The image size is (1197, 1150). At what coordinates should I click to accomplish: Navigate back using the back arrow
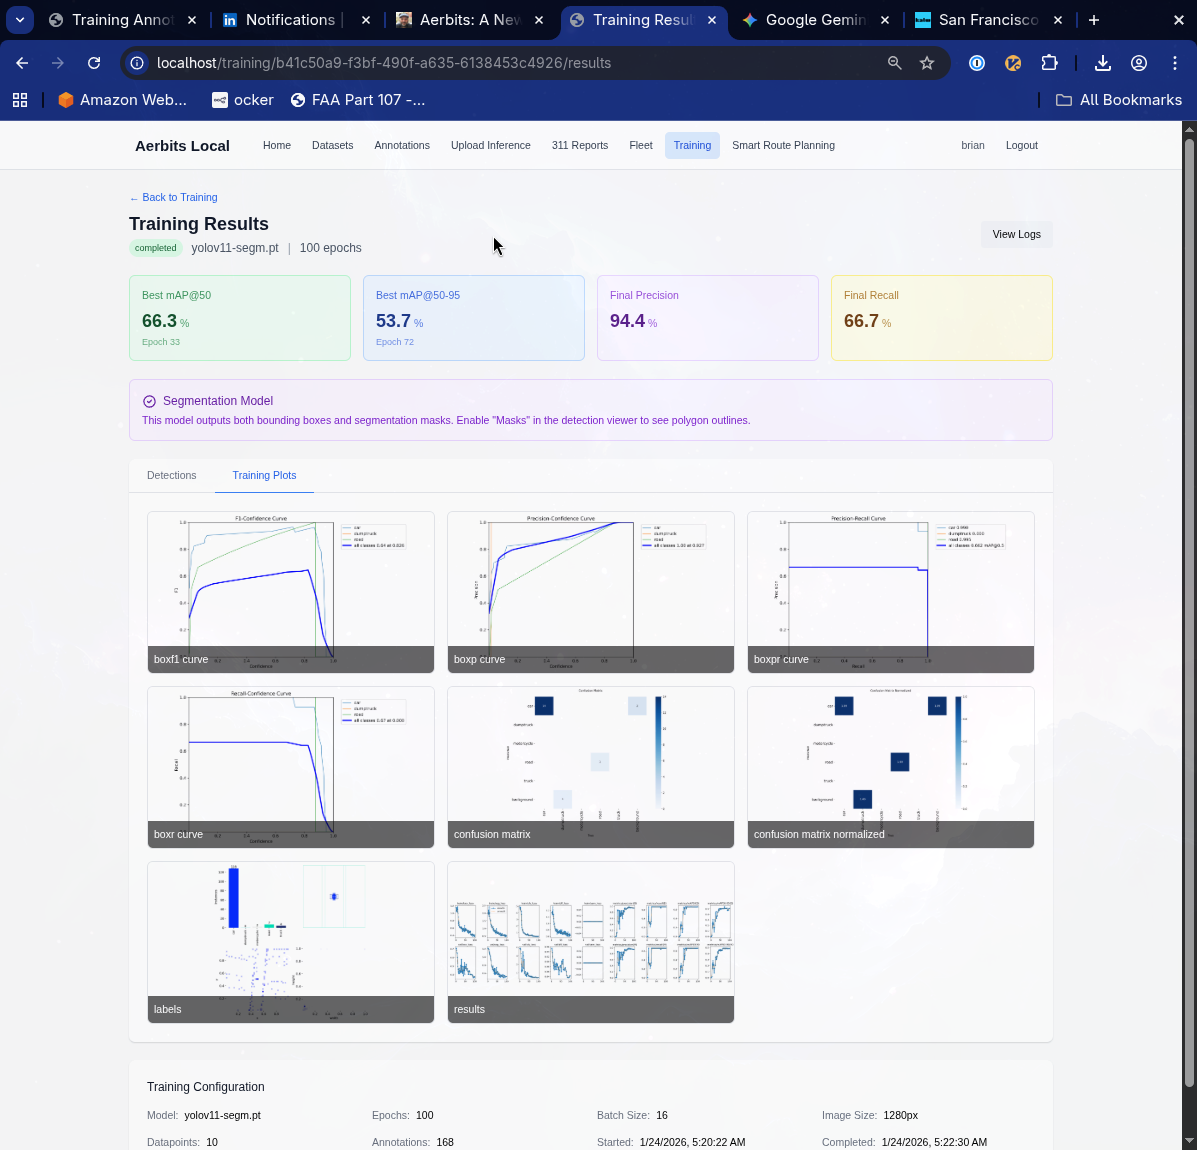tap(21, 62)
